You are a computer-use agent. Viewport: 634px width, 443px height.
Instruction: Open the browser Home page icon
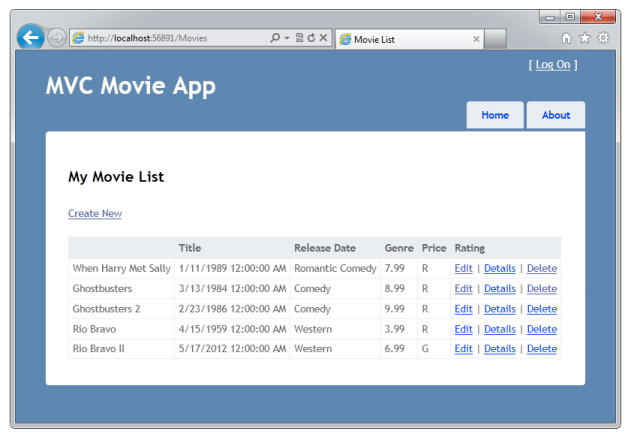567,38
